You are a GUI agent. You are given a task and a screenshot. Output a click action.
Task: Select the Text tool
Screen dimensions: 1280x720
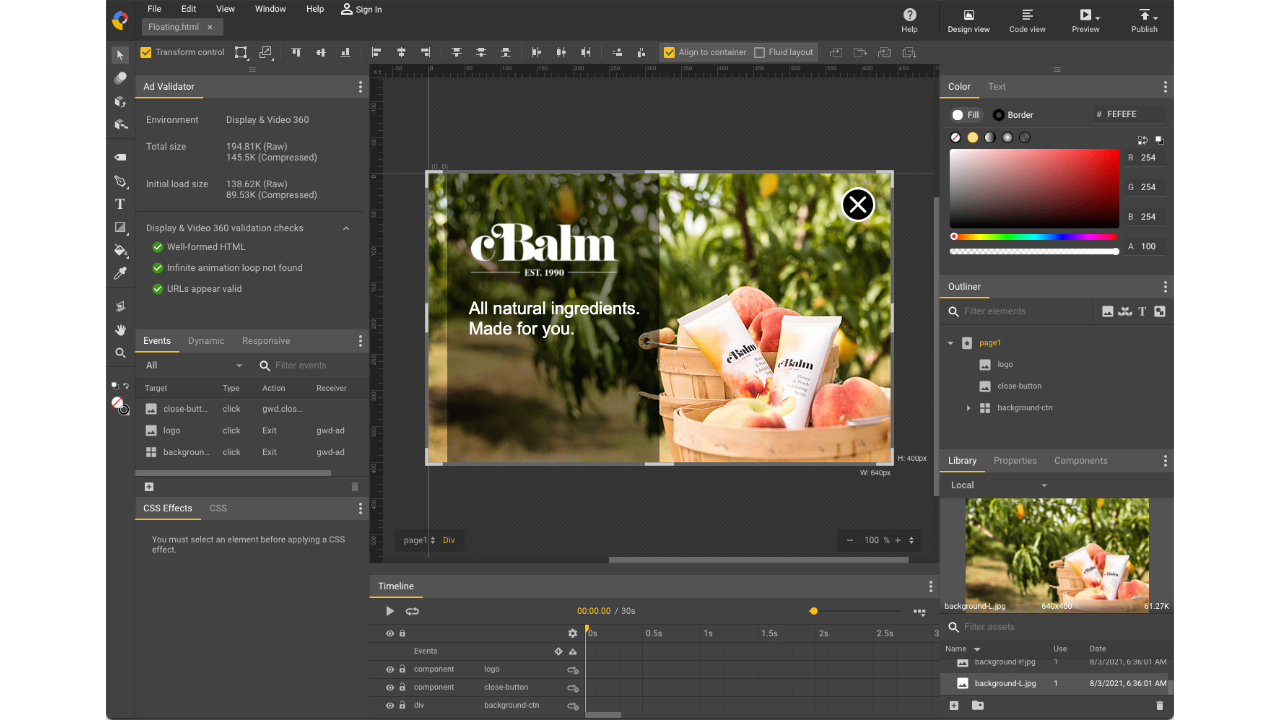click(120, 204)
